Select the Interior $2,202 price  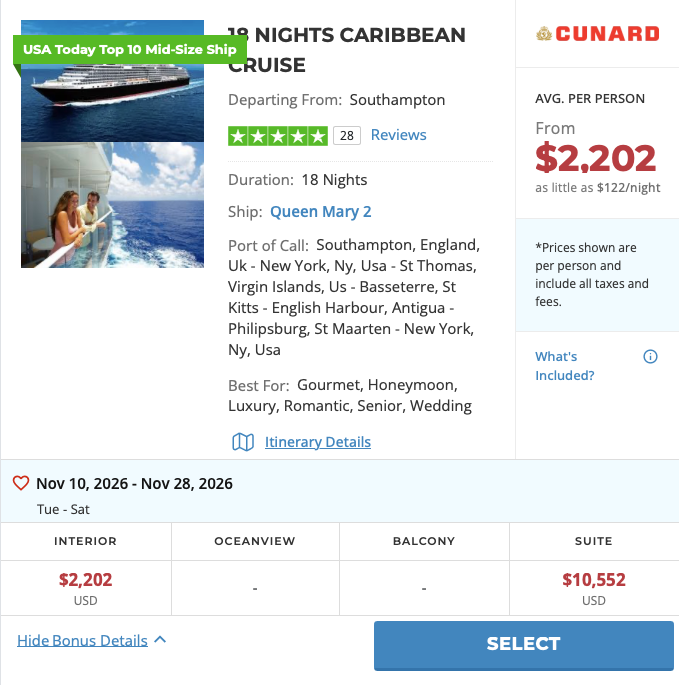coord(85,580)
